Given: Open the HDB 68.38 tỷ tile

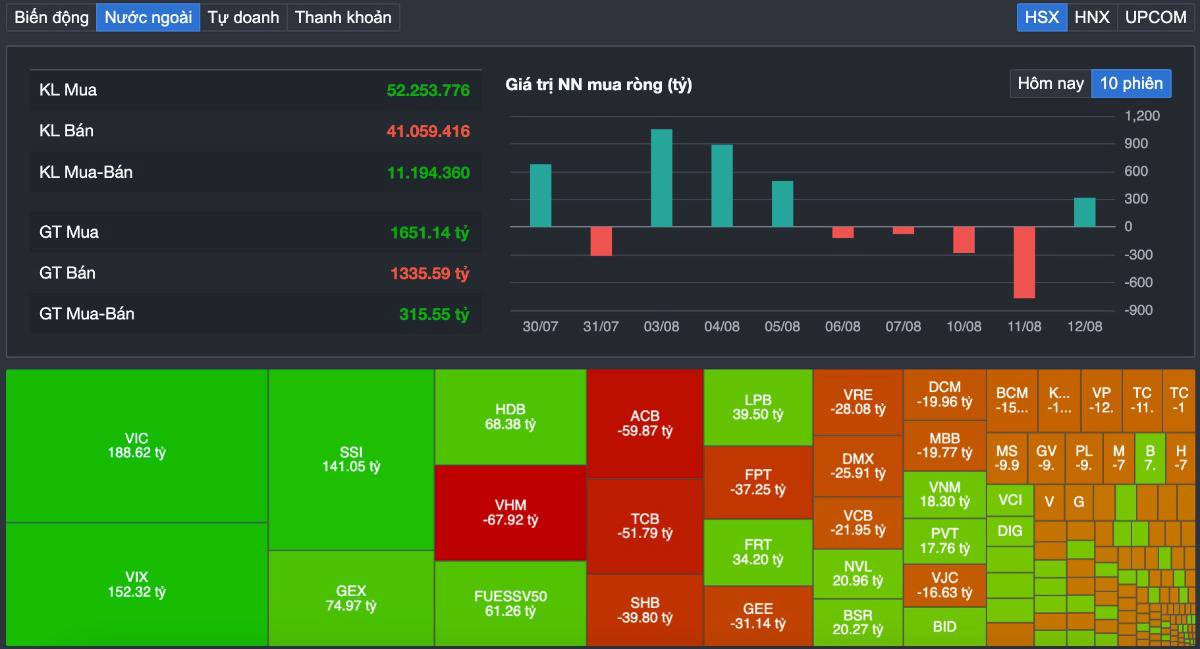Looking at the screenshot, I should [510, 417].
